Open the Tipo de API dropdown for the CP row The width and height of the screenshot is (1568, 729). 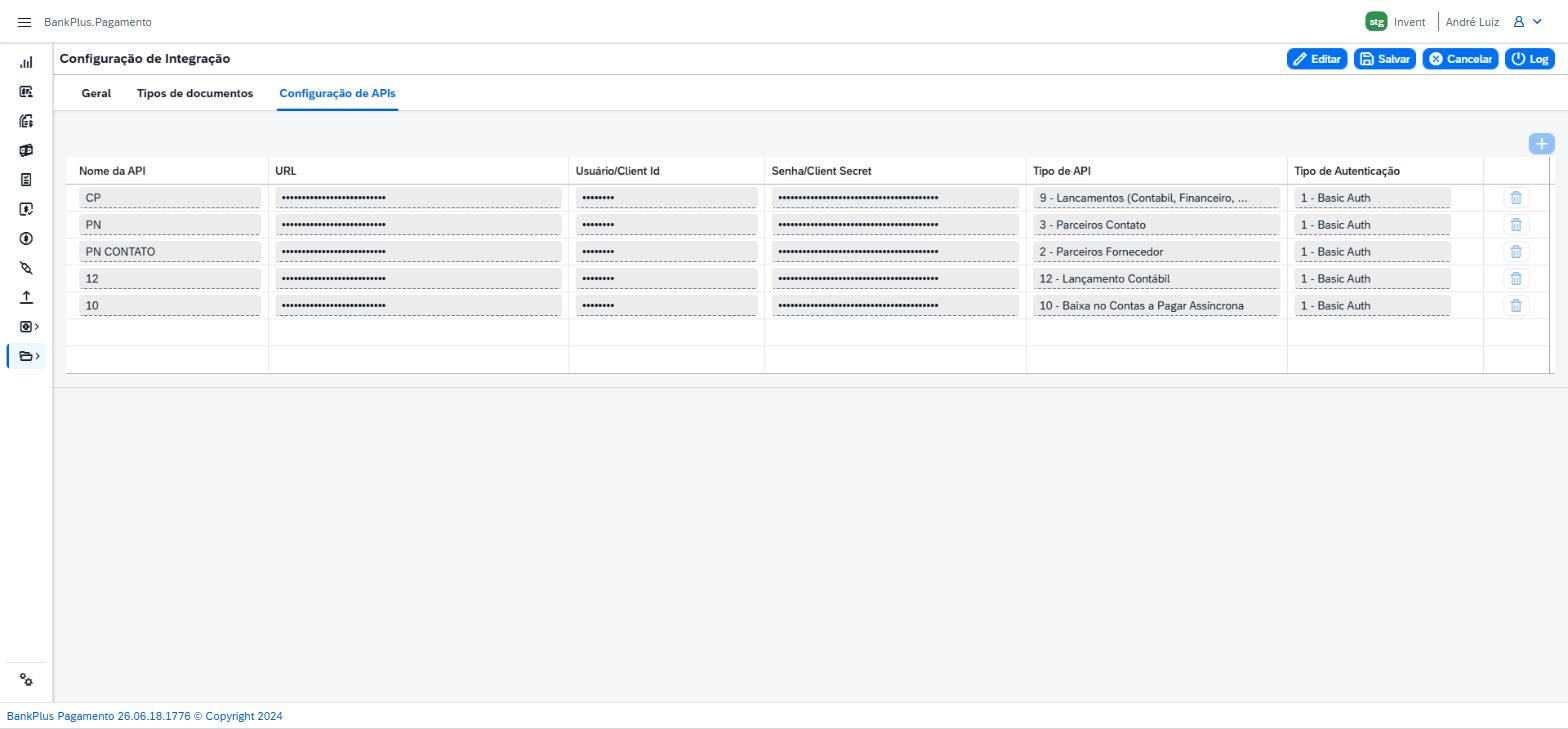click(x=1156, y=198)
